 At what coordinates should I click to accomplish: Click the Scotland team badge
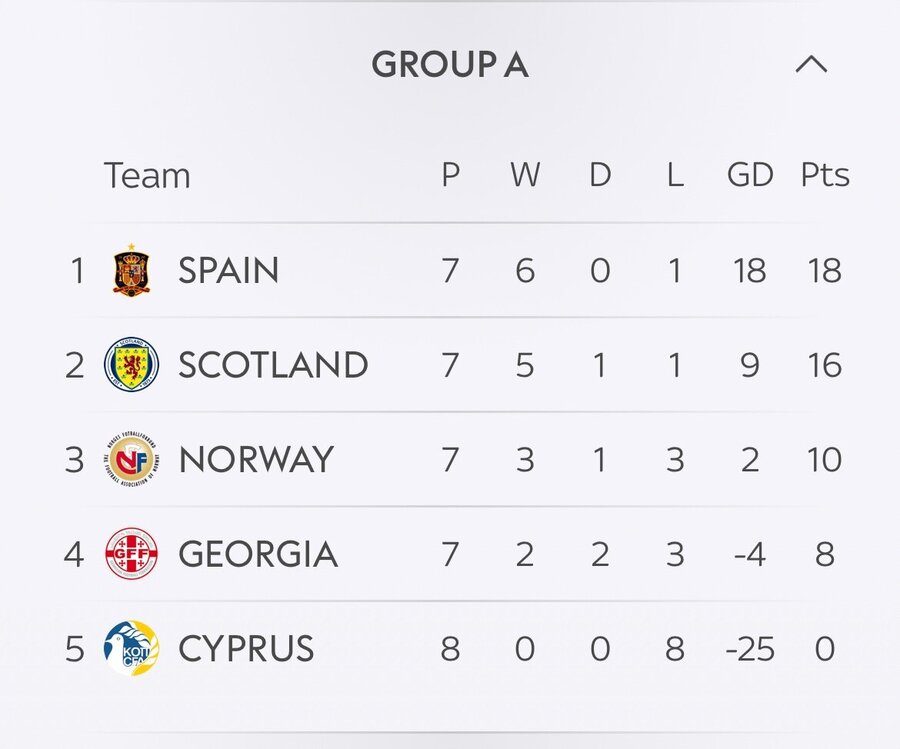[131, 364]
